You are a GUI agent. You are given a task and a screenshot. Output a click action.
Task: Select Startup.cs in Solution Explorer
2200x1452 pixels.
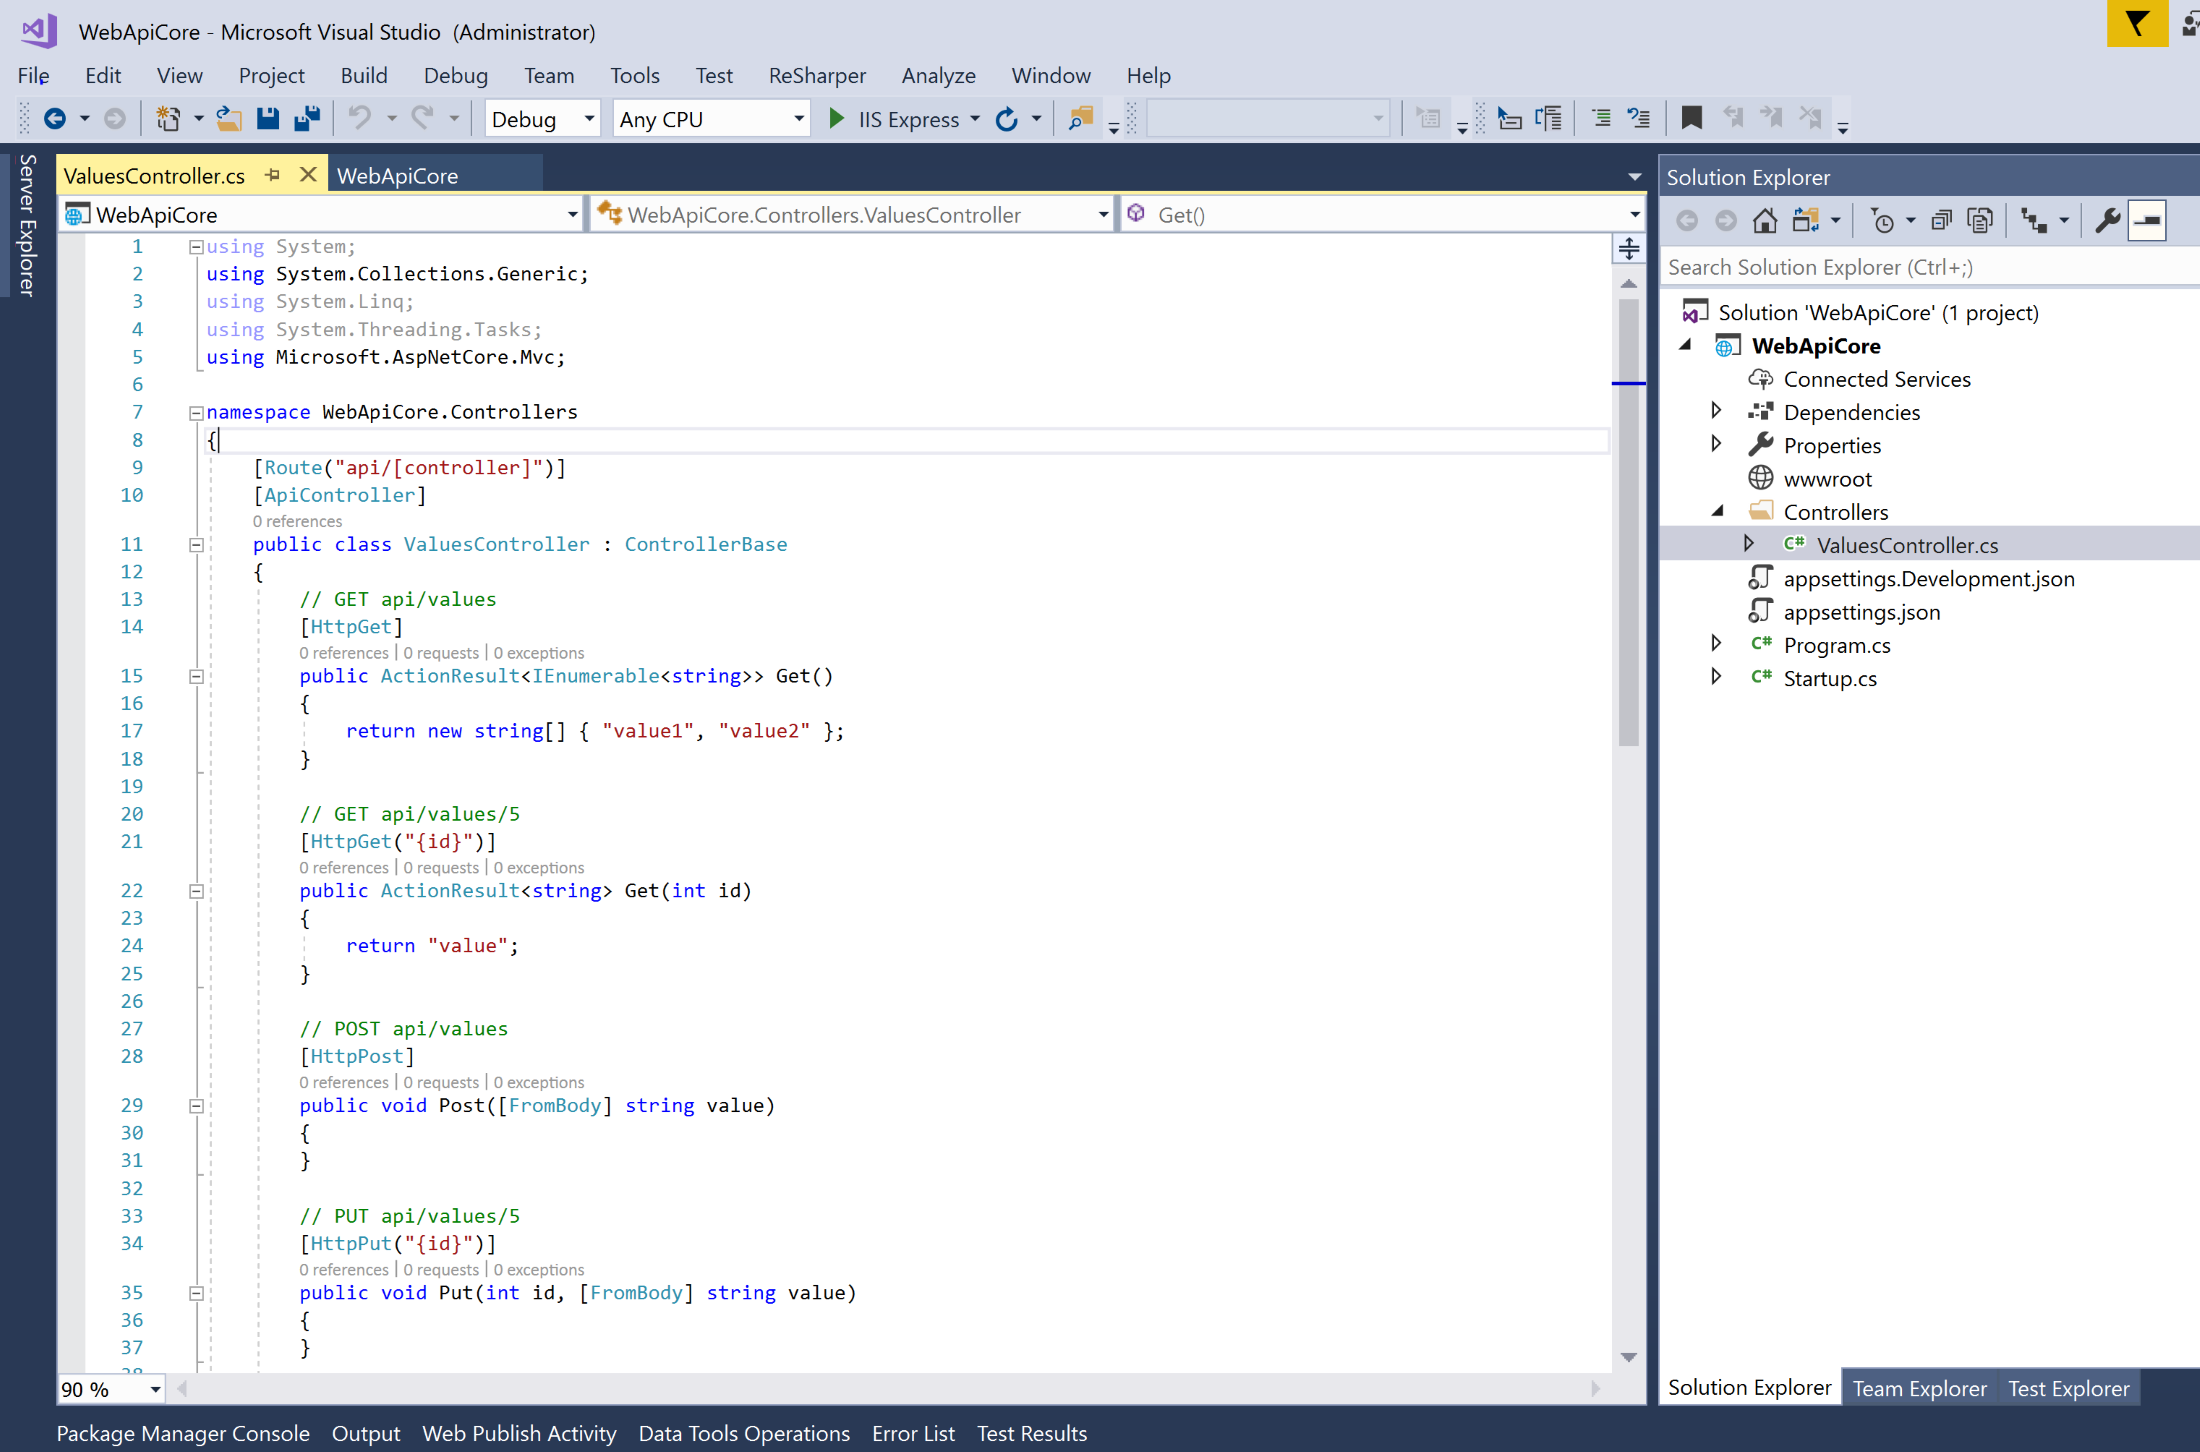(x=1830, y=677)
